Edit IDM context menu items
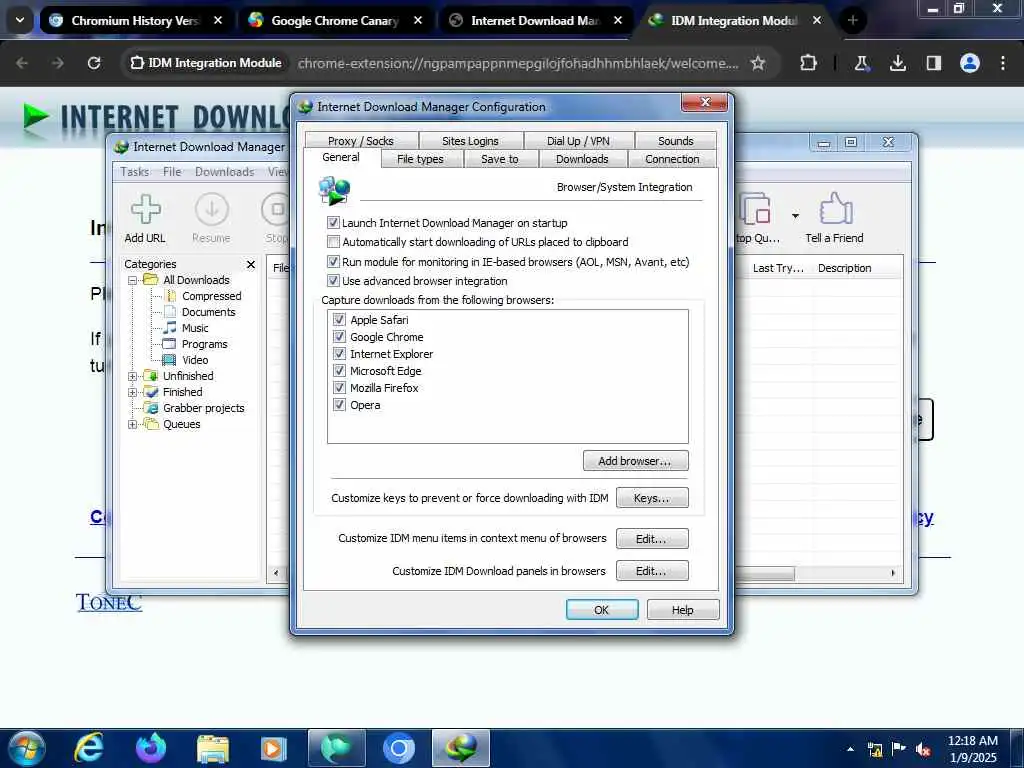This screenshot has width=1024, height=768. click(652, 539)
